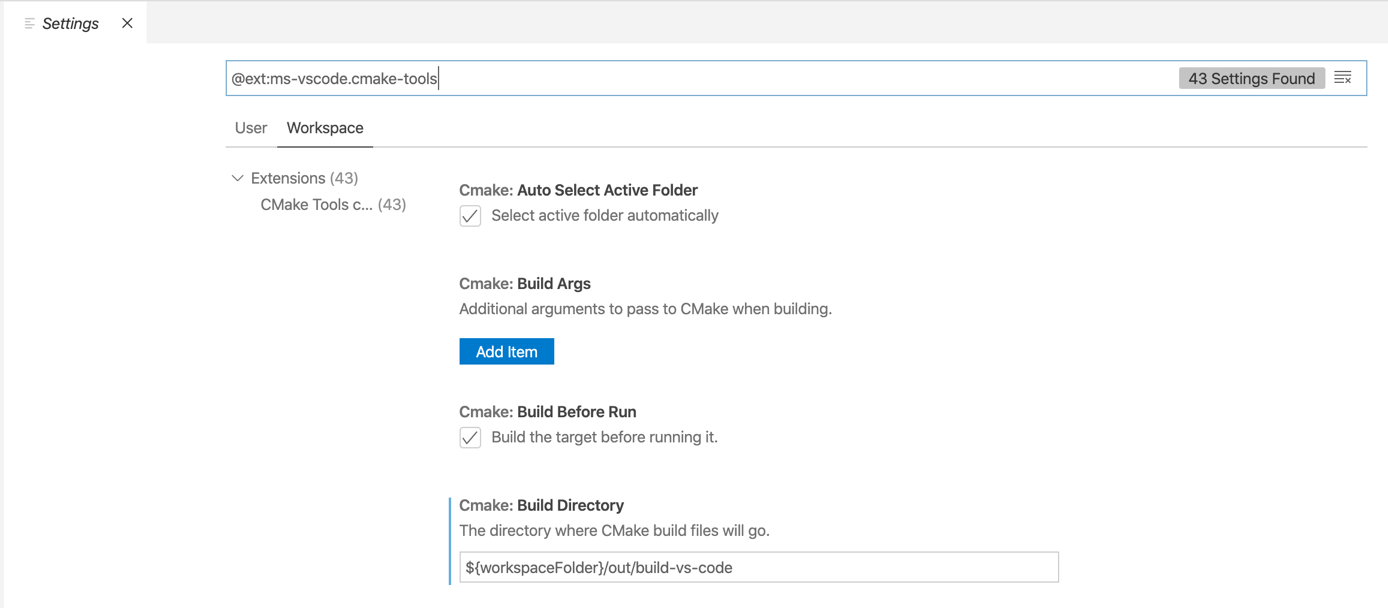Image resolution: width=1388 pixels, height=608 pixels.
Task: Collapse the Extensions (43) section
Action: point(238,177)
